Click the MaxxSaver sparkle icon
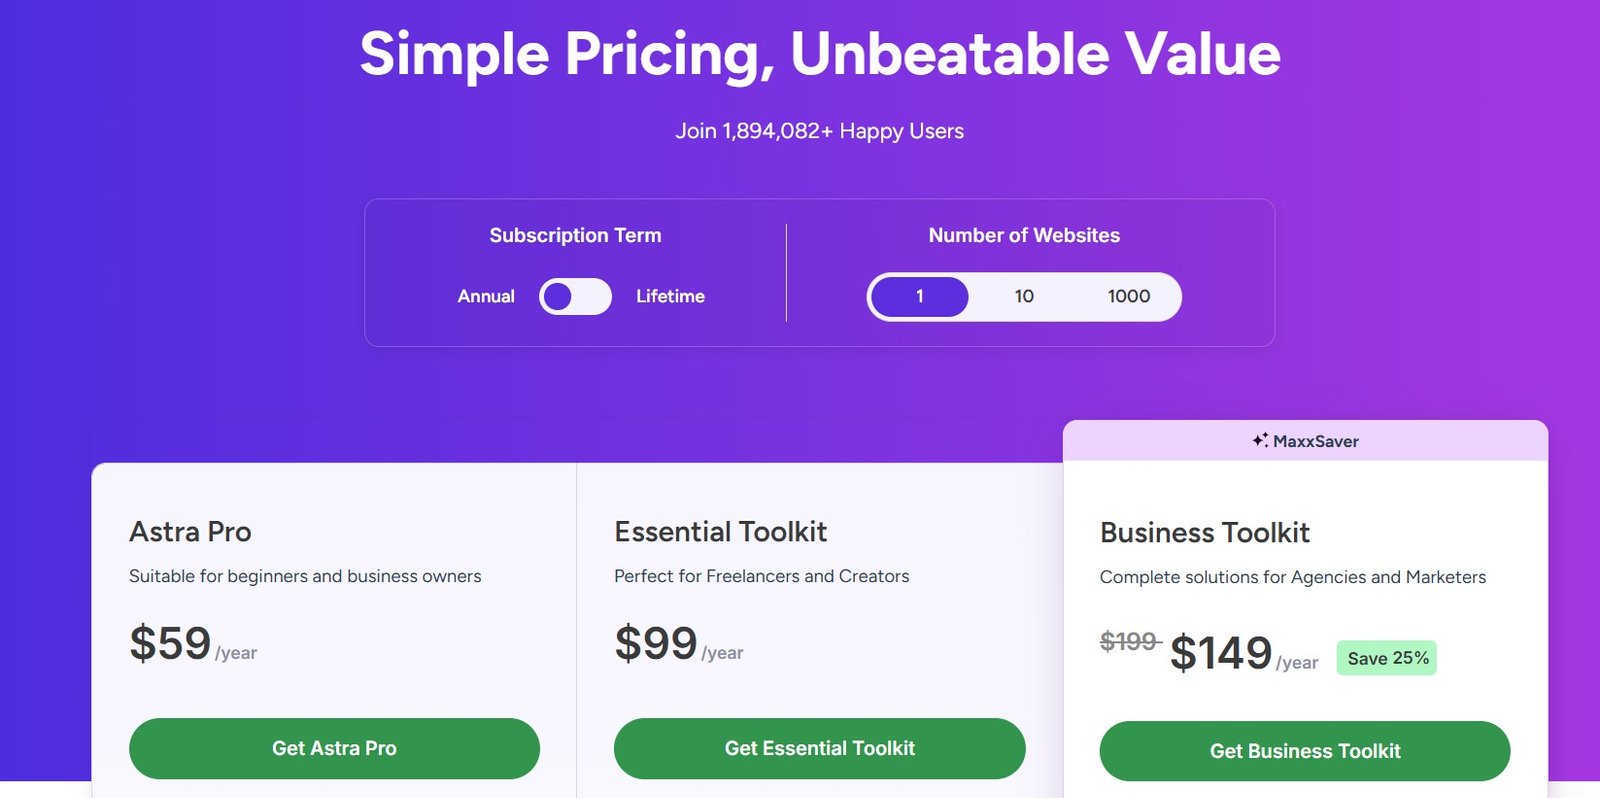 click(x=1260, y=440)
